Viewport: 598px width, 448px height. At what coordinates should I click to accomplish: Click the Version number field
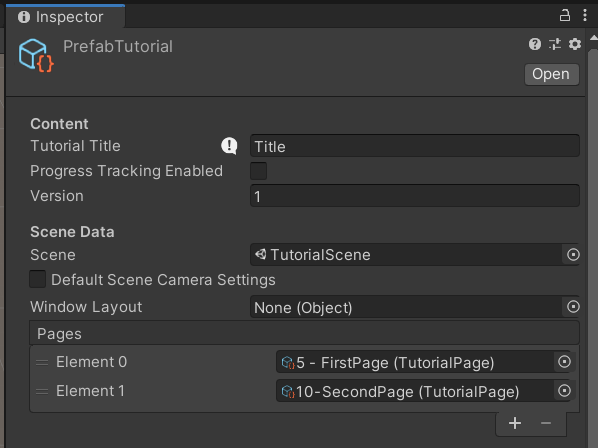pos(415,196)
